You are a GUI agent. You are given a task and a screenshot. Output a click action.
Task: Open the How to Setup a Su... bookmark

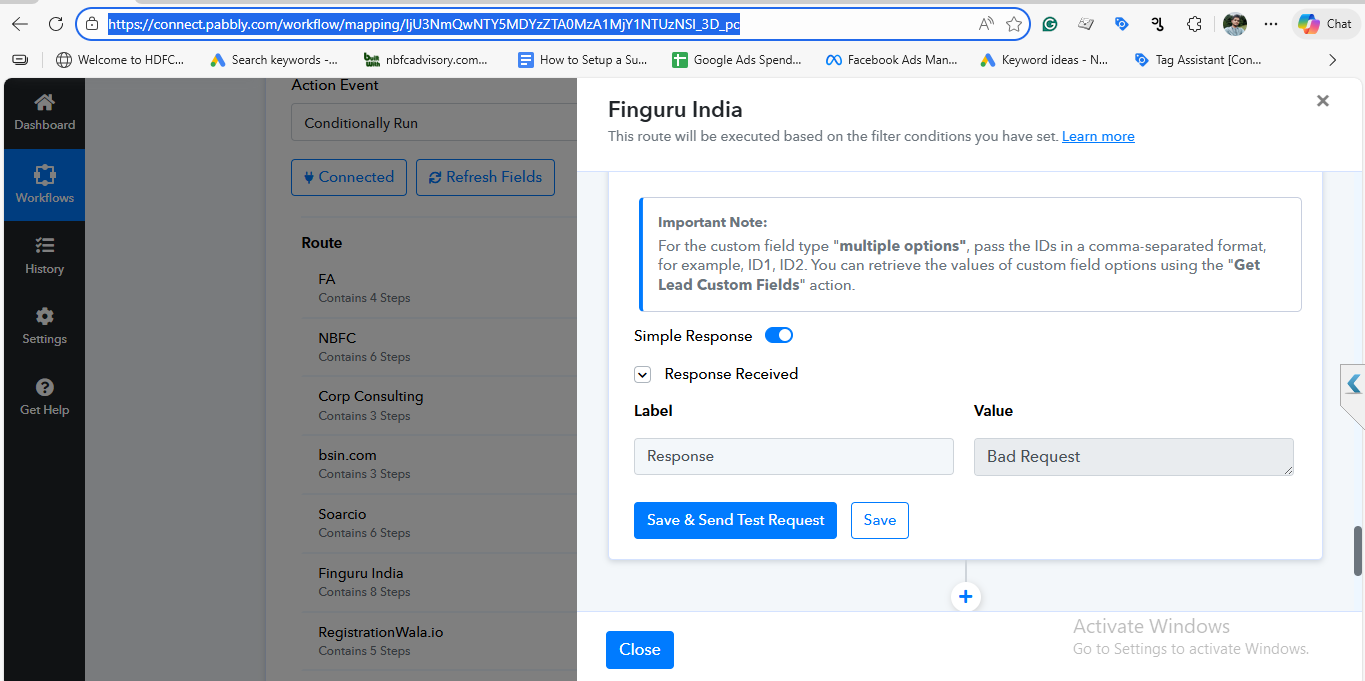coord(583,60)
